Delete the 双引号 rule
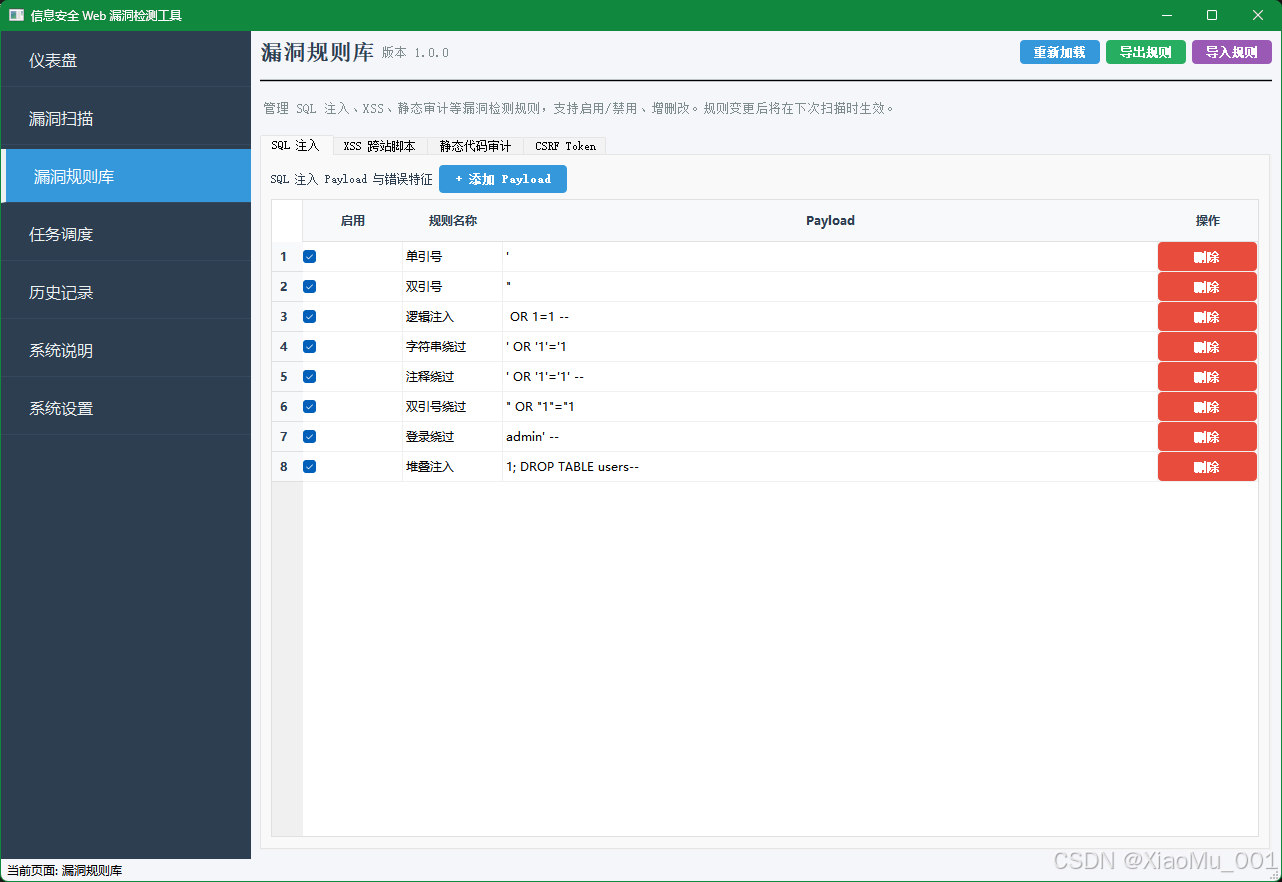This screenshot has width=1282, height=882. point(1207,287)
